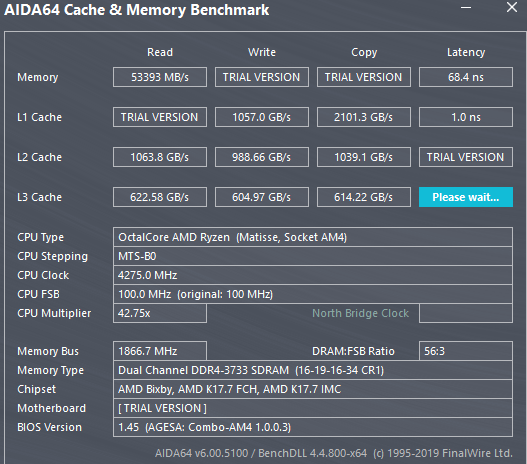
Task: Click the L2 Cache Read 1063.8 GB/s box
Action: coord(160,157)
